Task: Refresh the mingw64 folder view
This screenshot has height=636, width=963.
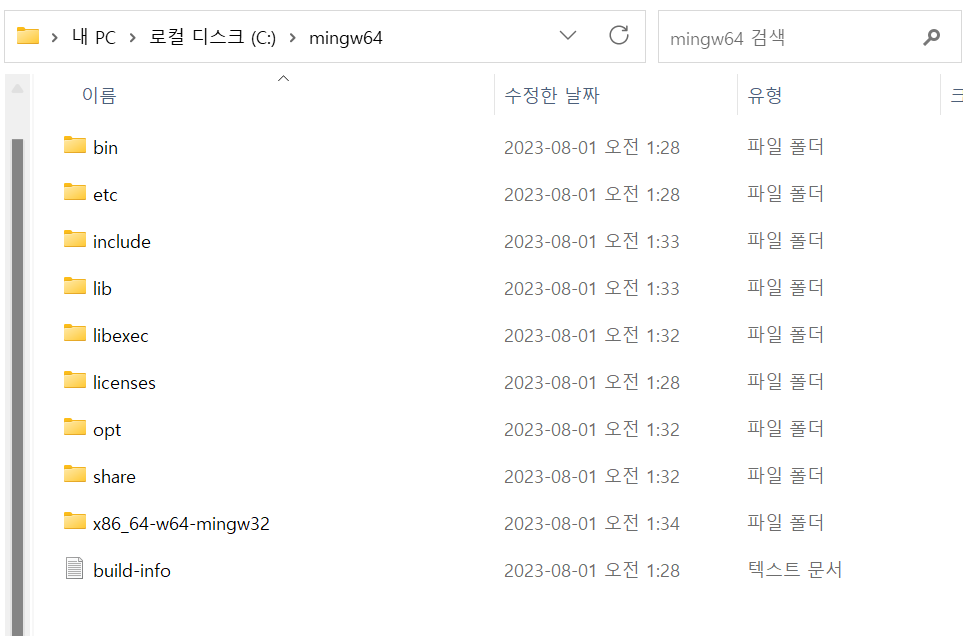Action: pyautogui.click(x=618, y=36)
